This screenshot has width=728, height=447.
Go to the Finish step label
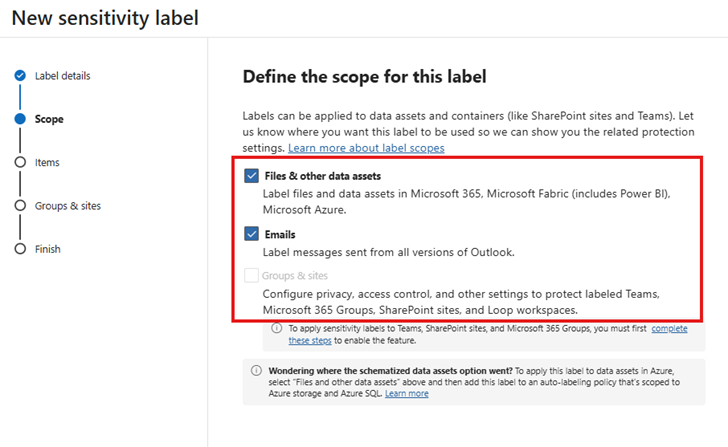pos(48,249)
